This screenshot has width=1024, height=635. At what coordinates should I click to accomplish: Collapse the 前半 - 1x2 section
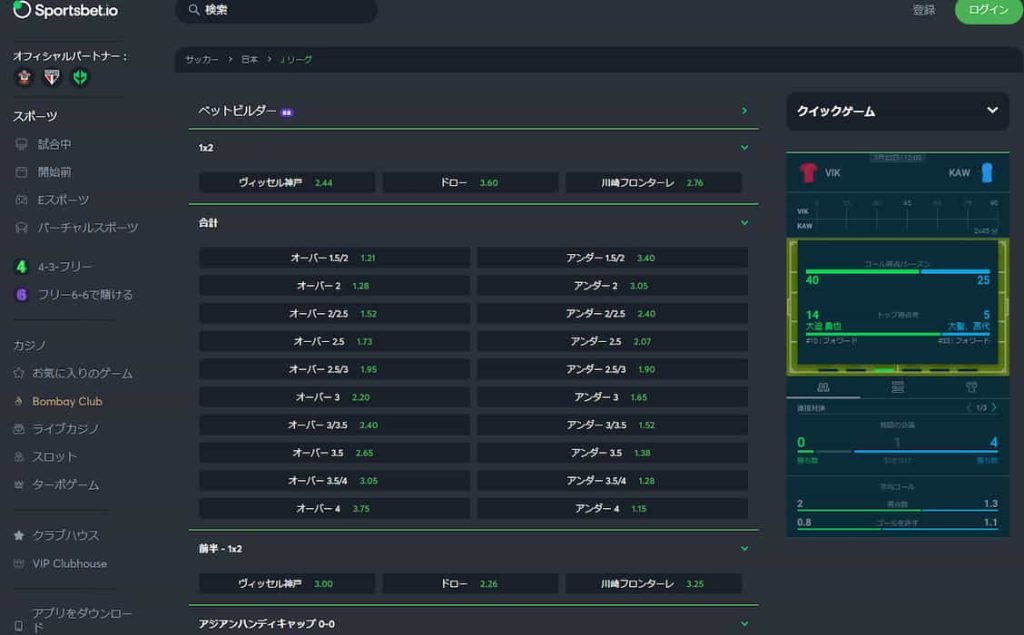pyautogui.click(x=744, y=549)
